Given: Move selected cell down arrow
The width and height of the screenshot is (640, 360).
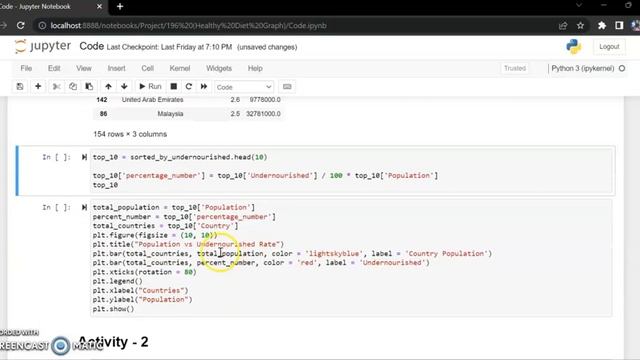Looking at the screenshot, I should [124, 87].
